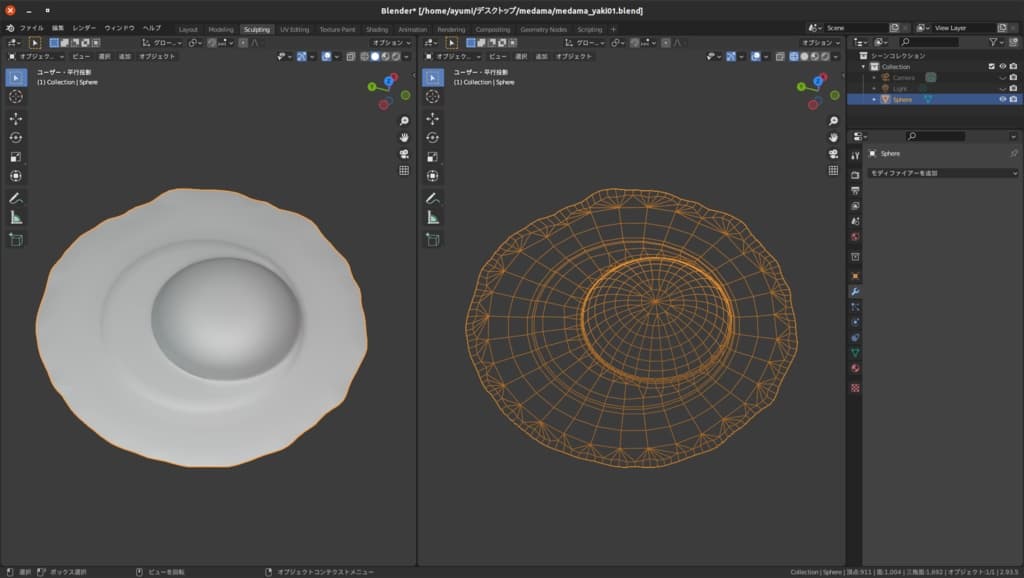Switch to the Modeling workspace tab
Viewport: 1024px width, 578px height.
tap(220, 29)
